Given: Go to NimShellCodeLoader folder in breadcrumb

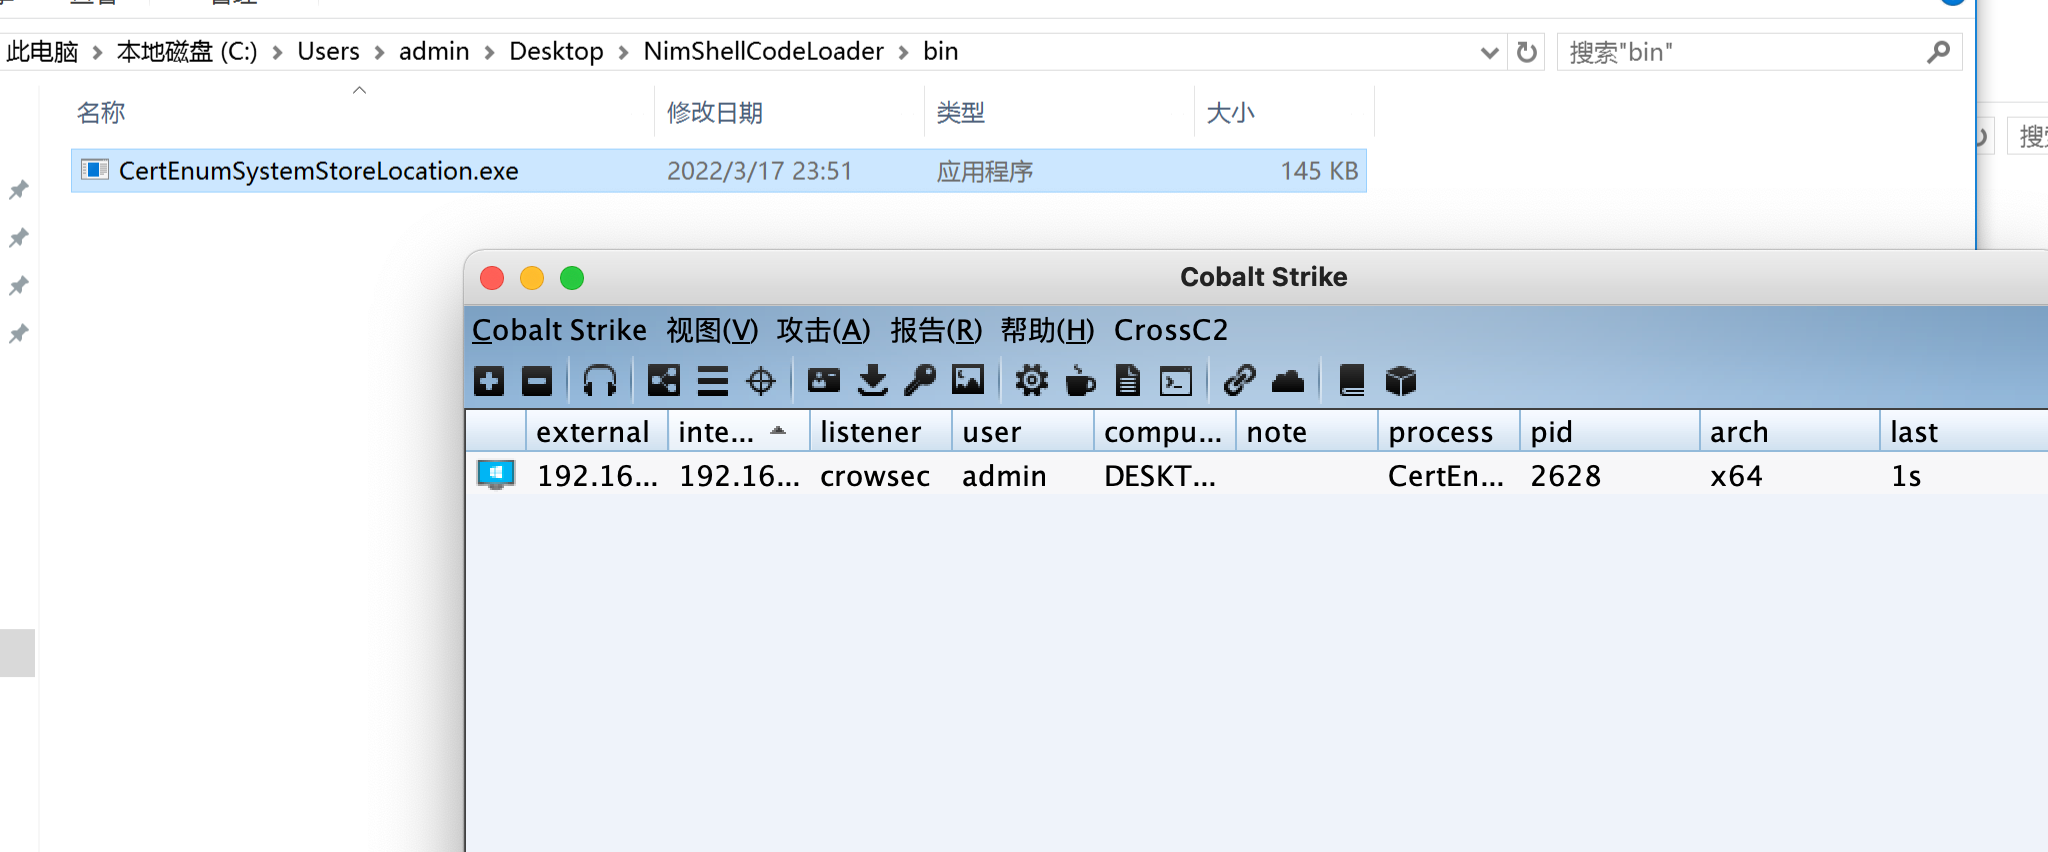Looking at the screenshot, I should coord(763,52).
